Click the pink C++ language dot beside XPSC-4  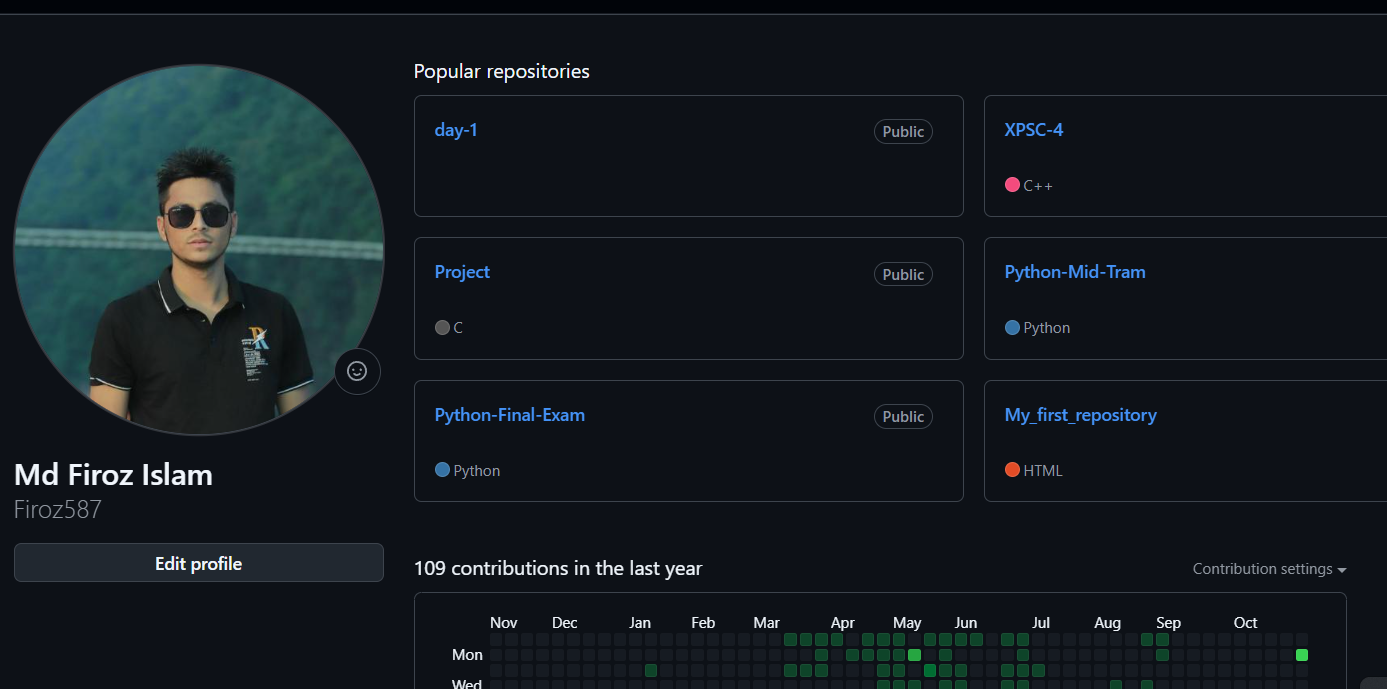click(x=1012, y=185)
